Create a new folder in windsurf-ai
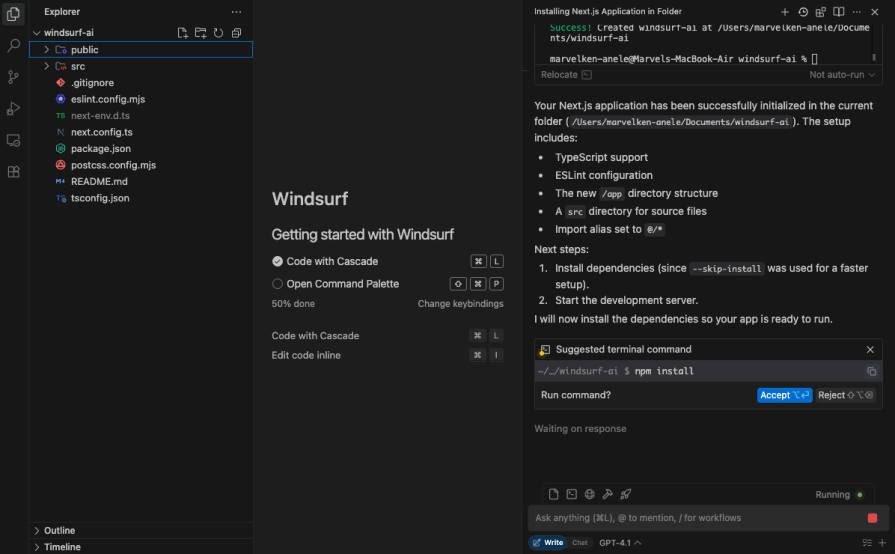This screenshot has width=895, height=554. pyautogui.click(x=200, y=33)
